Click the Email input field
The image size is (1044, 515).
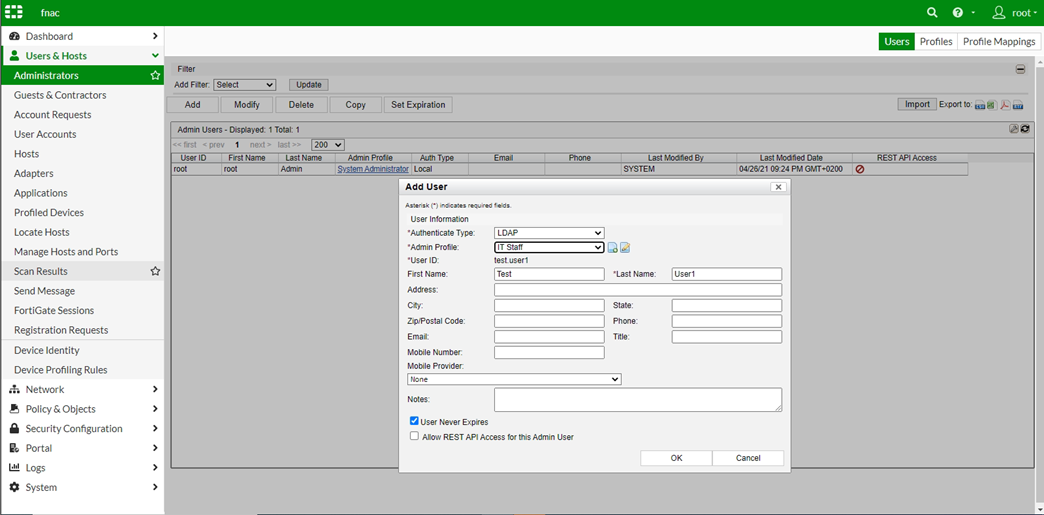tap(549, 337)
